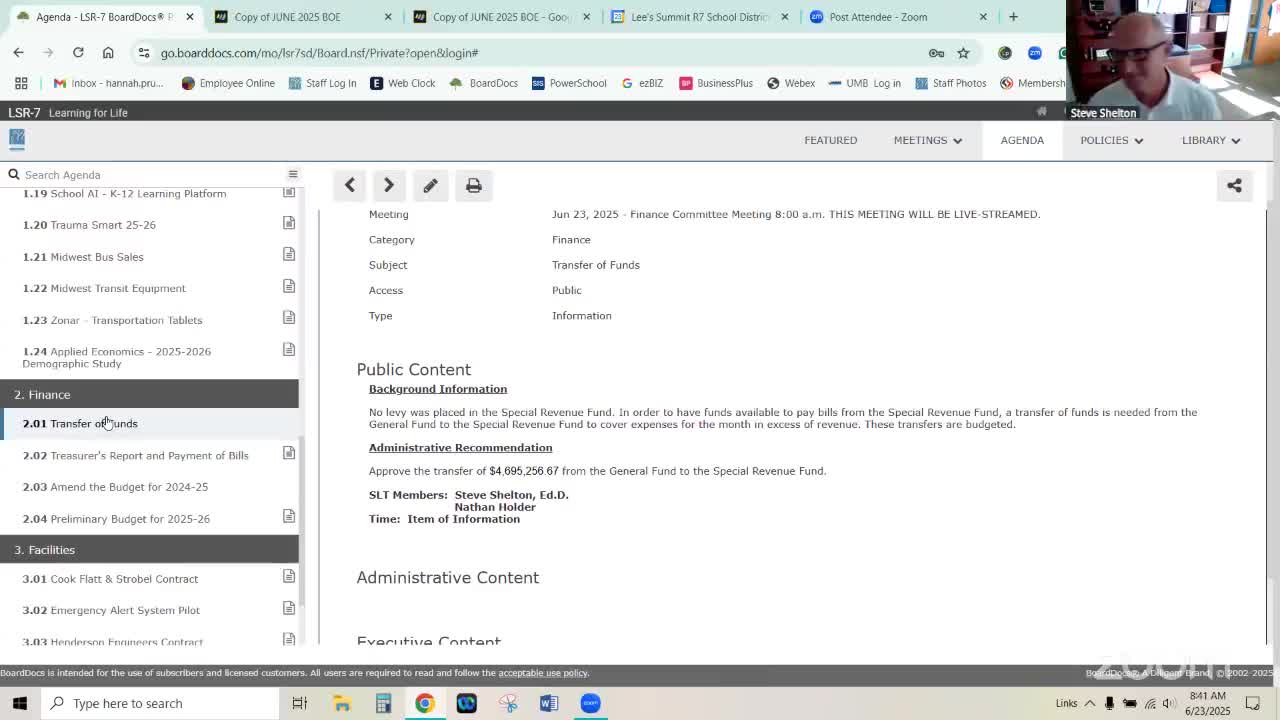Click the Windows Start button
The image size is (1280, 720).
tap(20, 703)
